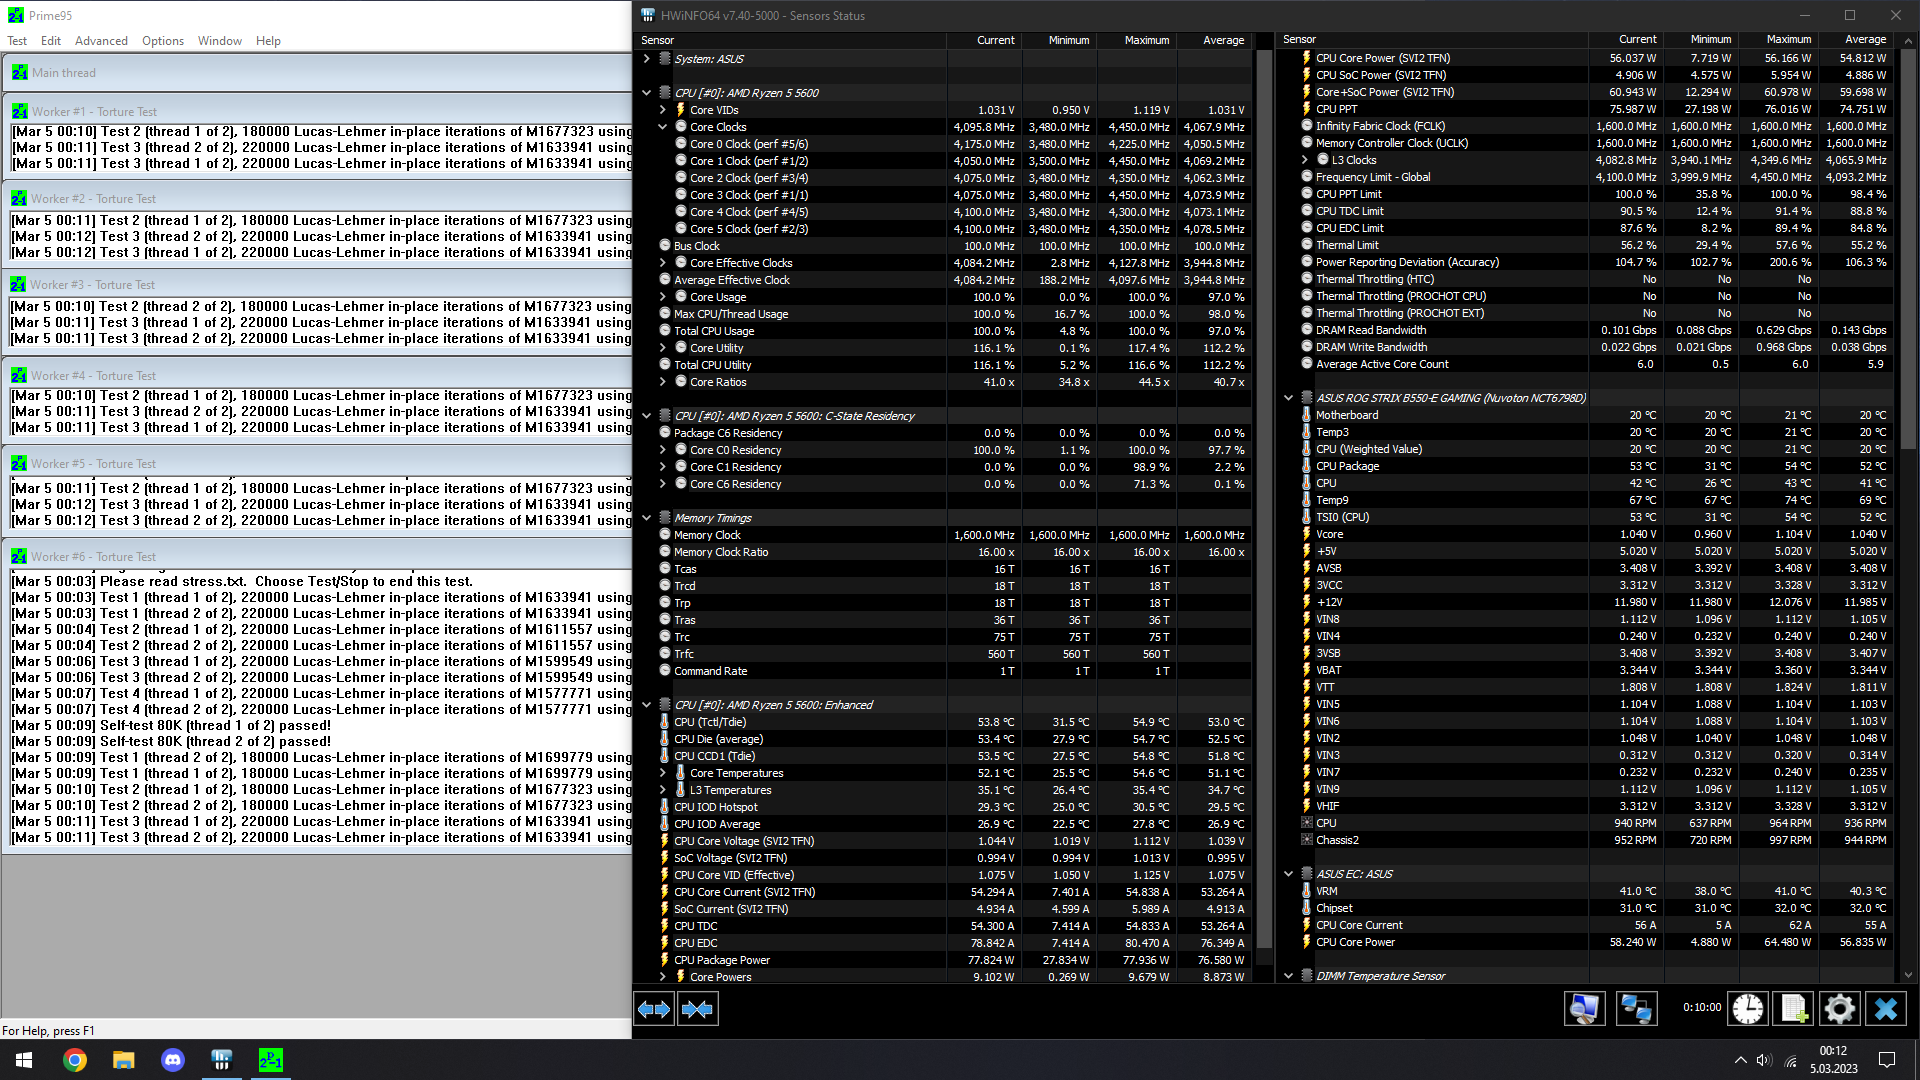Collapse the Memory Timings group
This screenshot has height=1080, width=1920.
[x=647, y=518]
